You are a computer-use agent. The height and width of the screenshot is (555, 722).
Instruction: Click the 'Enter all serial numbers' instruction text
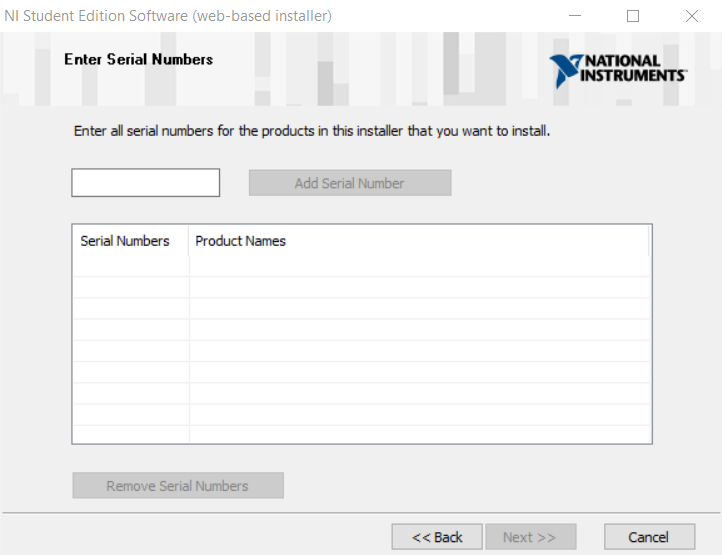(312, 131)
